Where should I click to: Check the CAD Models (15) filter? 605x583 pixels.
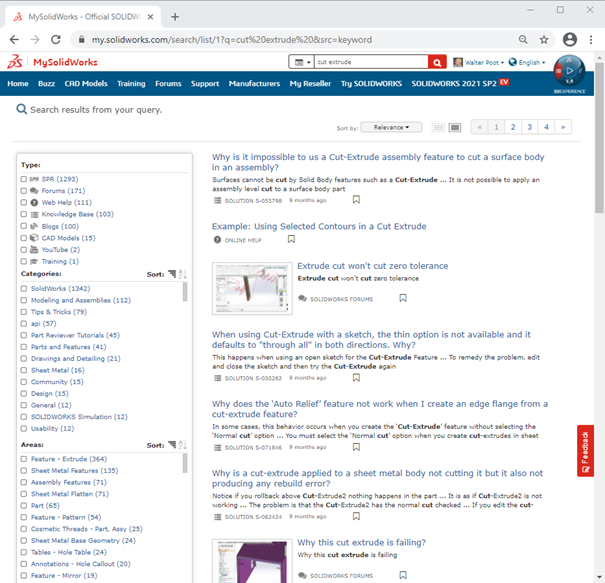(24, 238)
